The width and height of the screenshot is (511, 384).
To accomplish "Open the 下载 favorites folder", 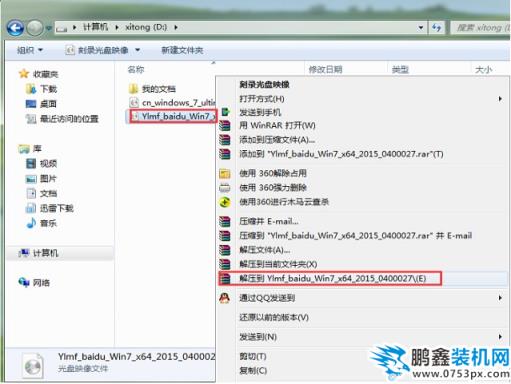I will coord(41,89).
